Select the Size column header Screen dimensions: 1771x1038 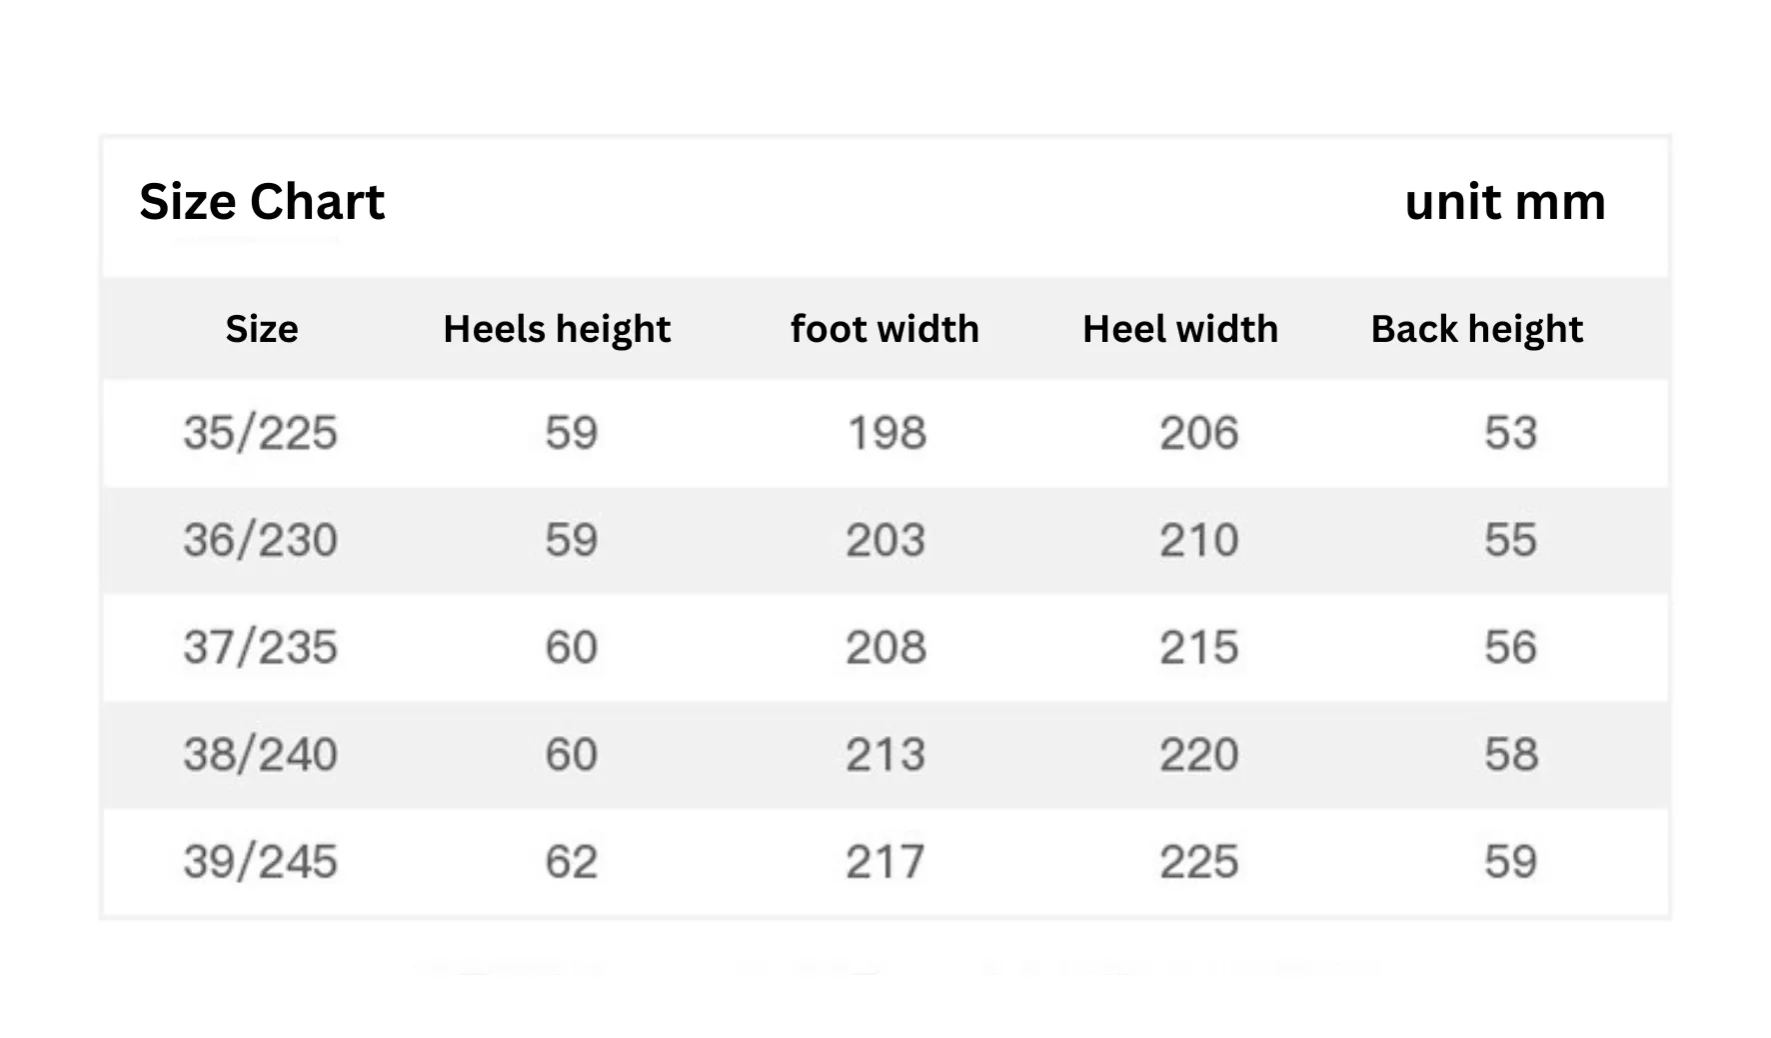(262, 329)
